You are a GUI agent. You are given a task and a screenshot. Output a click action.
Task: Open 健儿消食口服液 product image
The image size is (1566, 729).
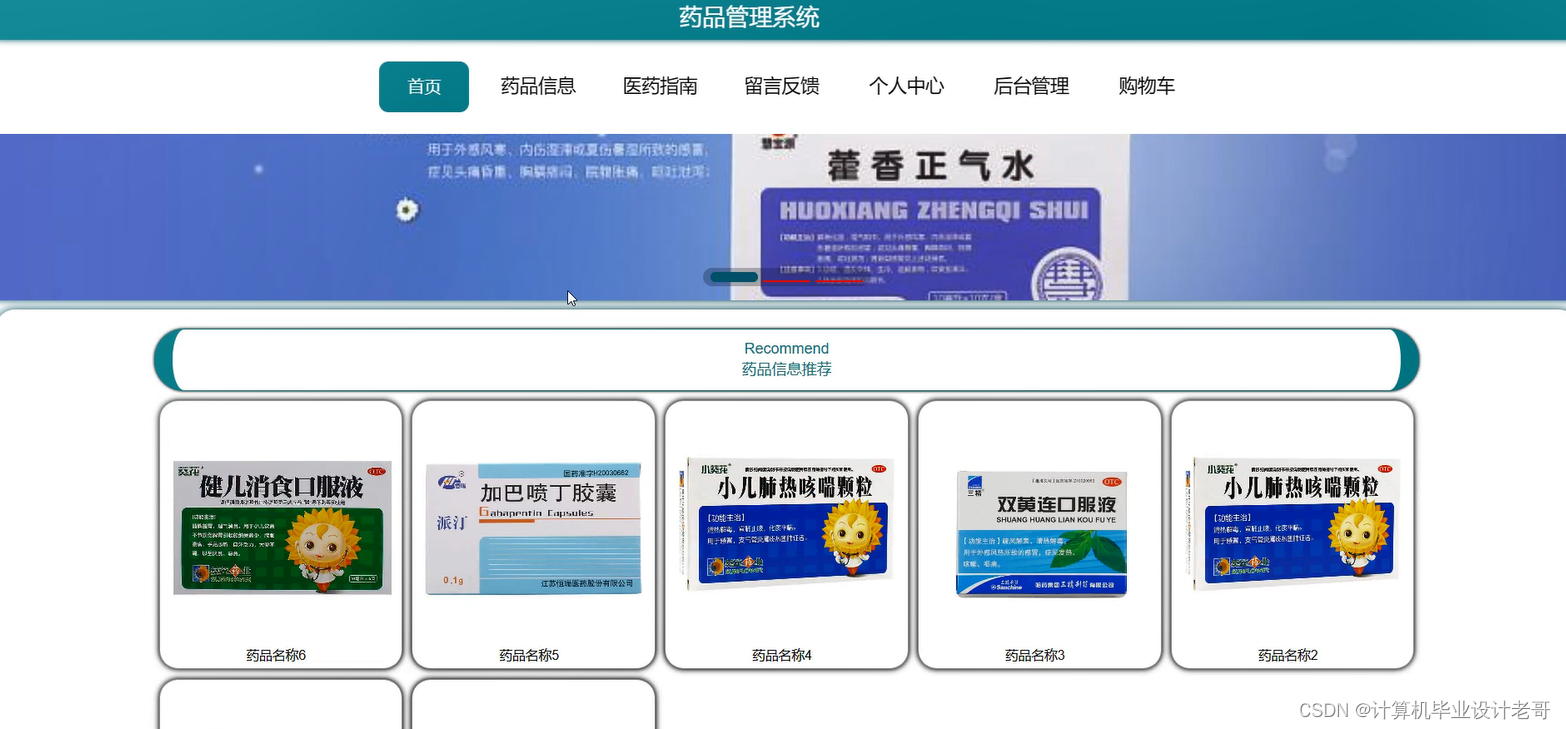point(282,527)
